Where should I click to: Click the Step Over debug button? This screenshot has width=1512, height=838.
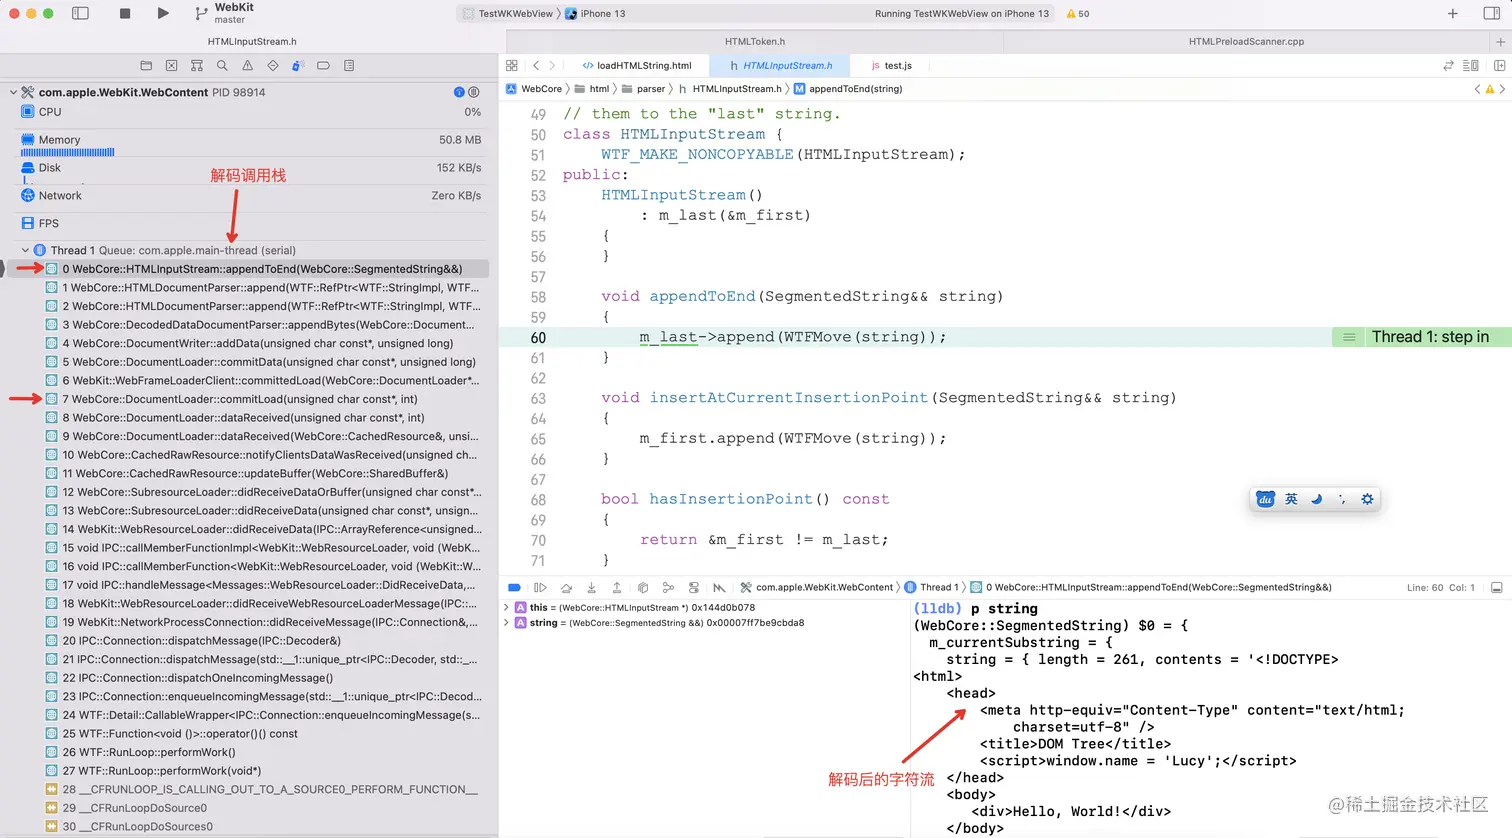(x=566, y=588)
